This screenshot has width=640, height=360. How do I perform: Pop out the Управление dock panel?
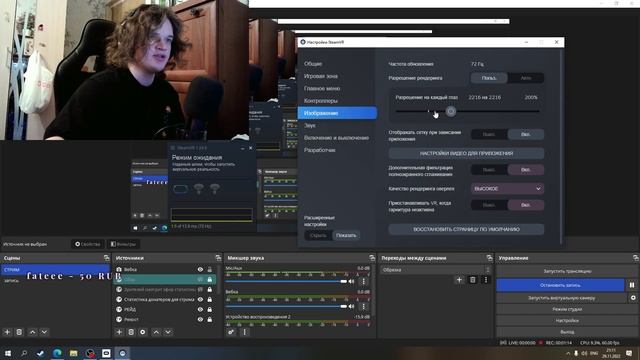tap(636, 258)
